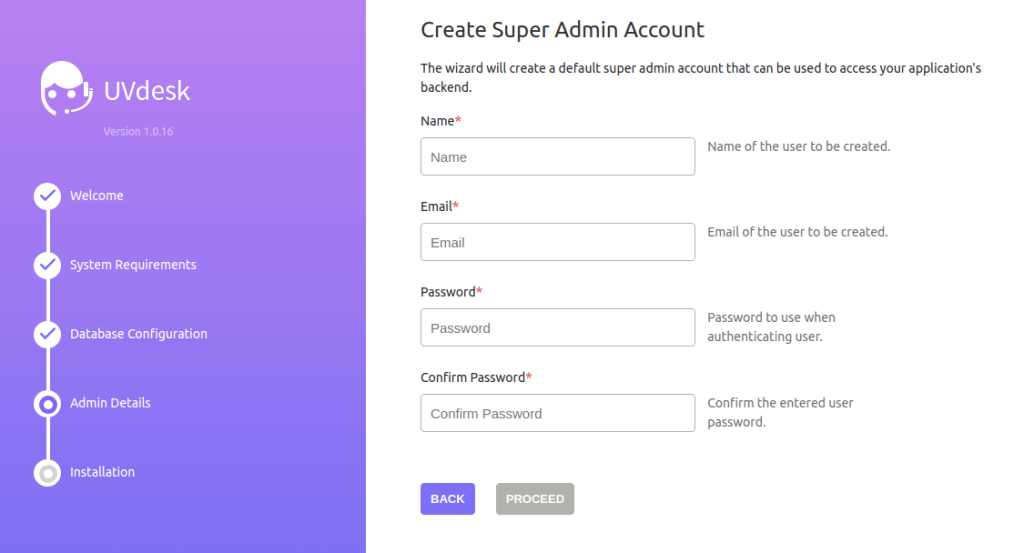
Task: Click the UVdesk mascot logo icon
Action: click(66, 89)
